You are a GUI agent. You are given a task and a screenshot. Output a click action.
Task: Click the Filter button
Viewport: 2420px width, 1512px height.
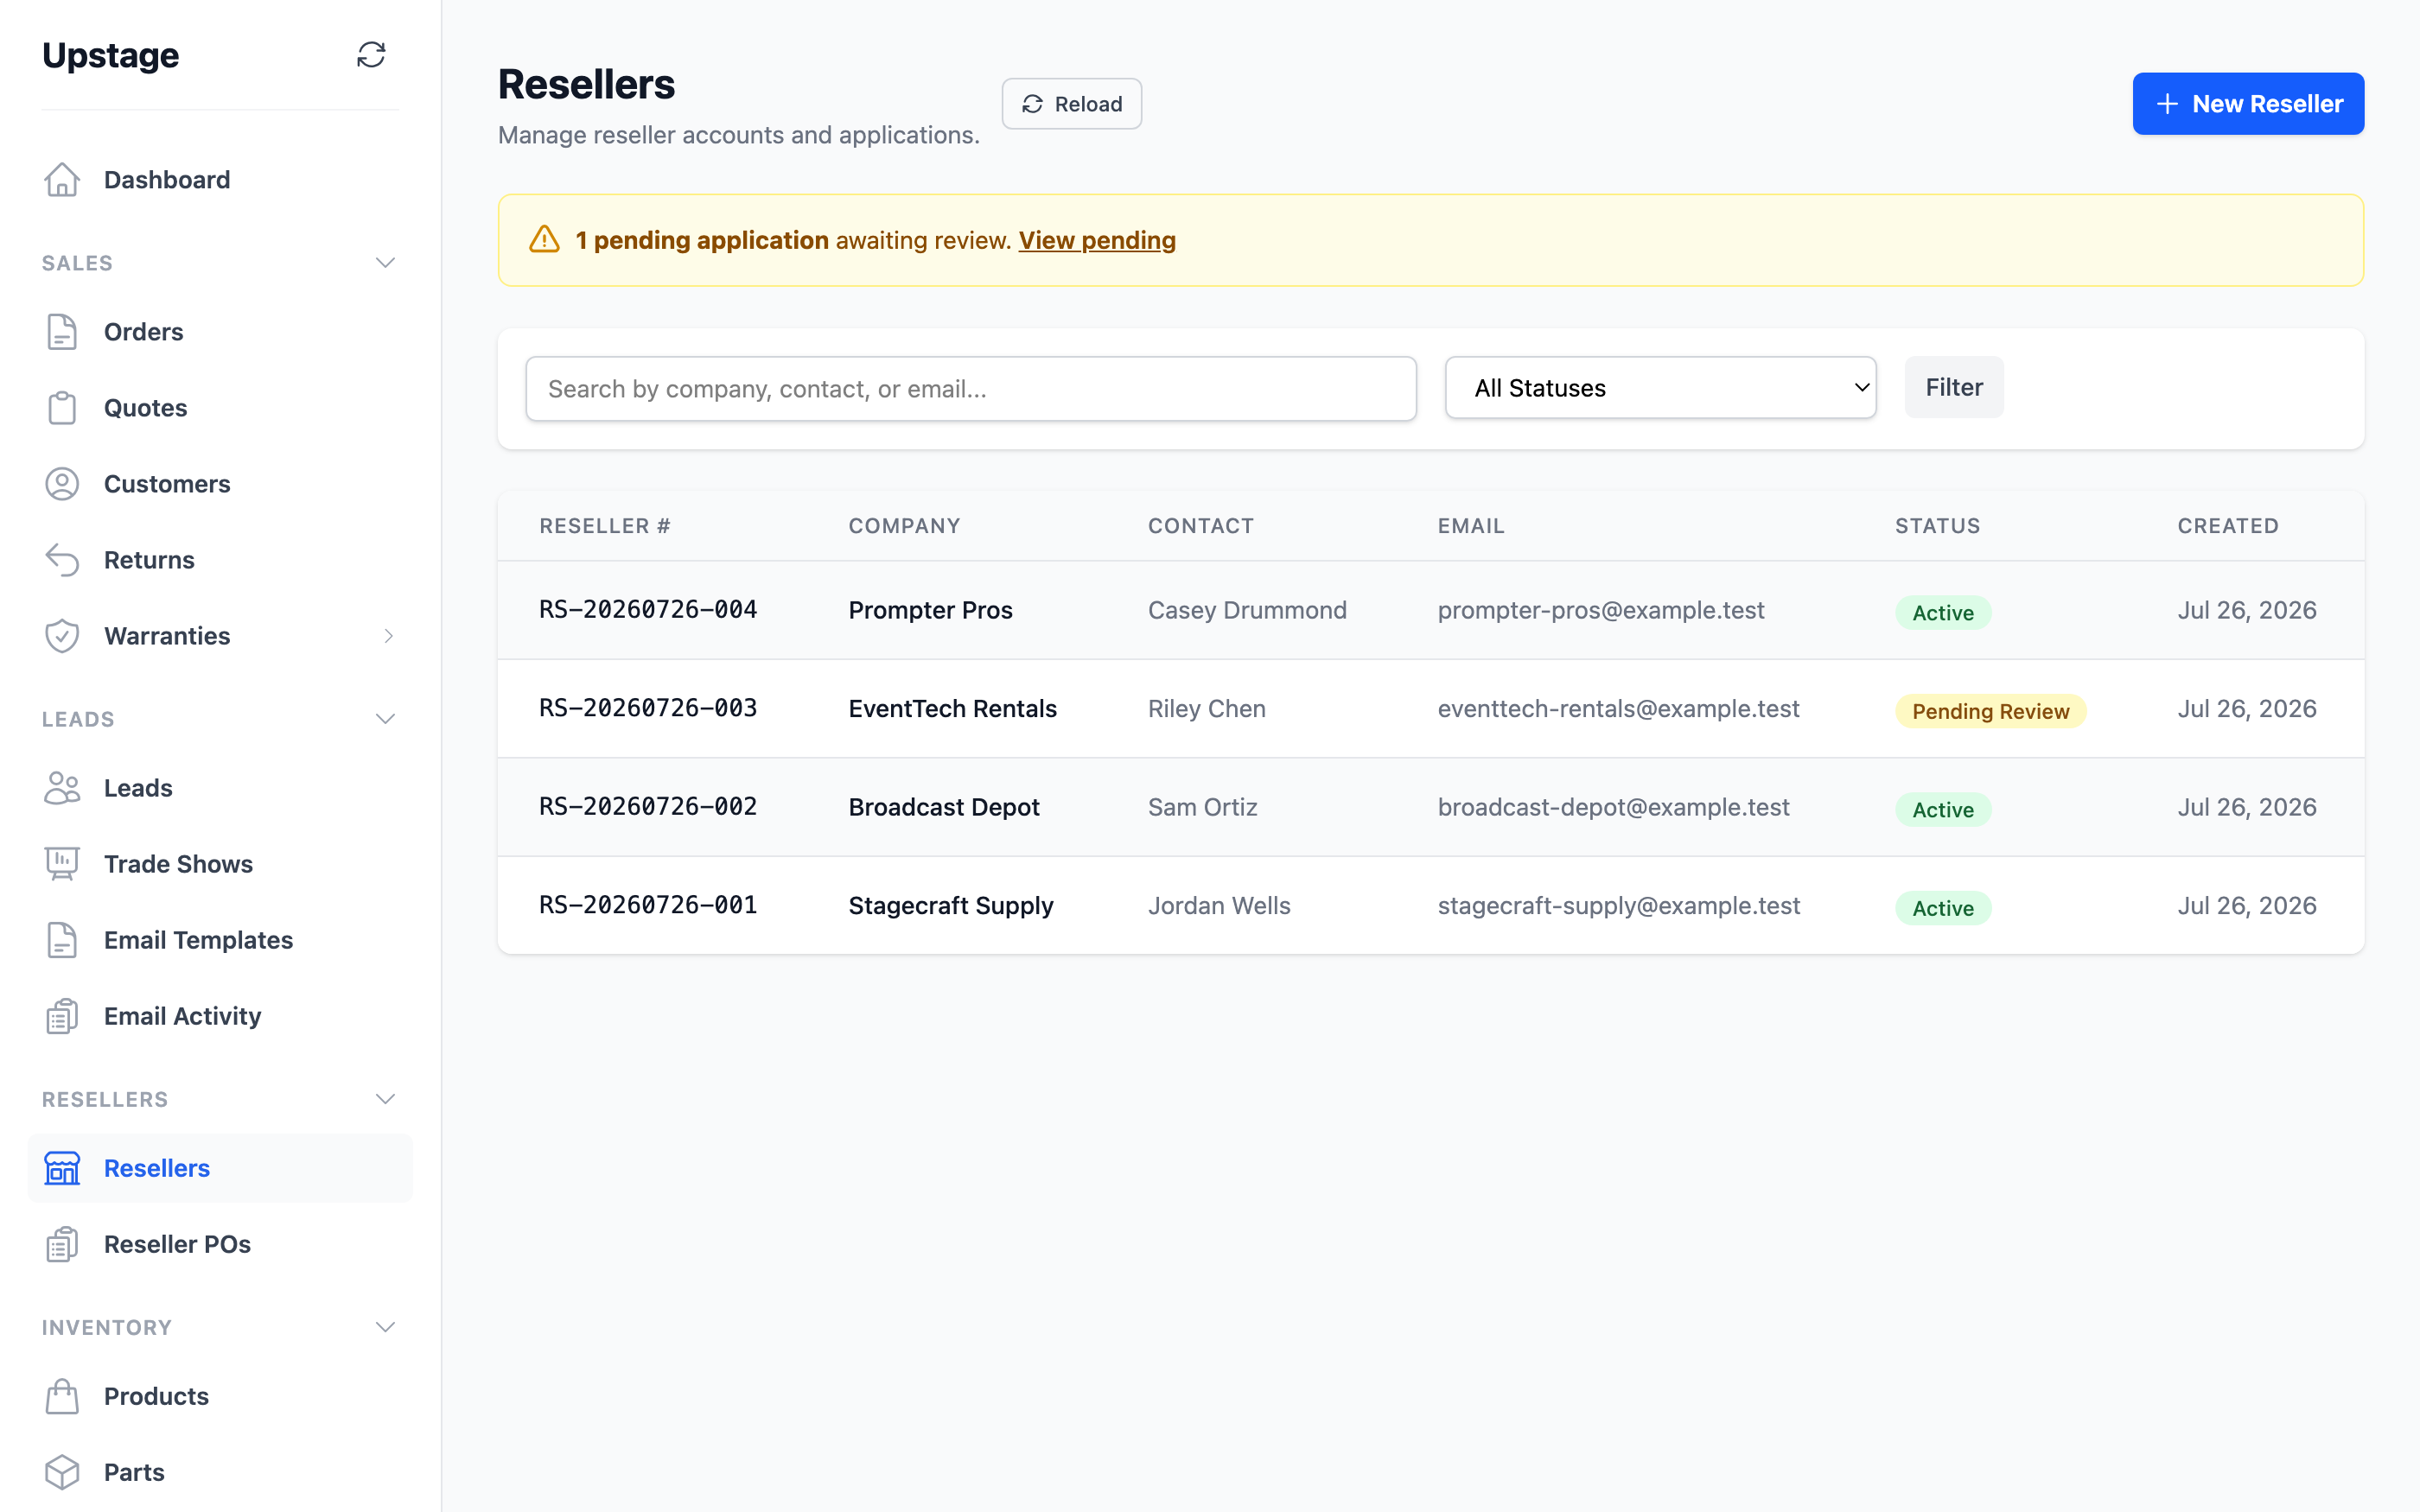click(1954, 387)
